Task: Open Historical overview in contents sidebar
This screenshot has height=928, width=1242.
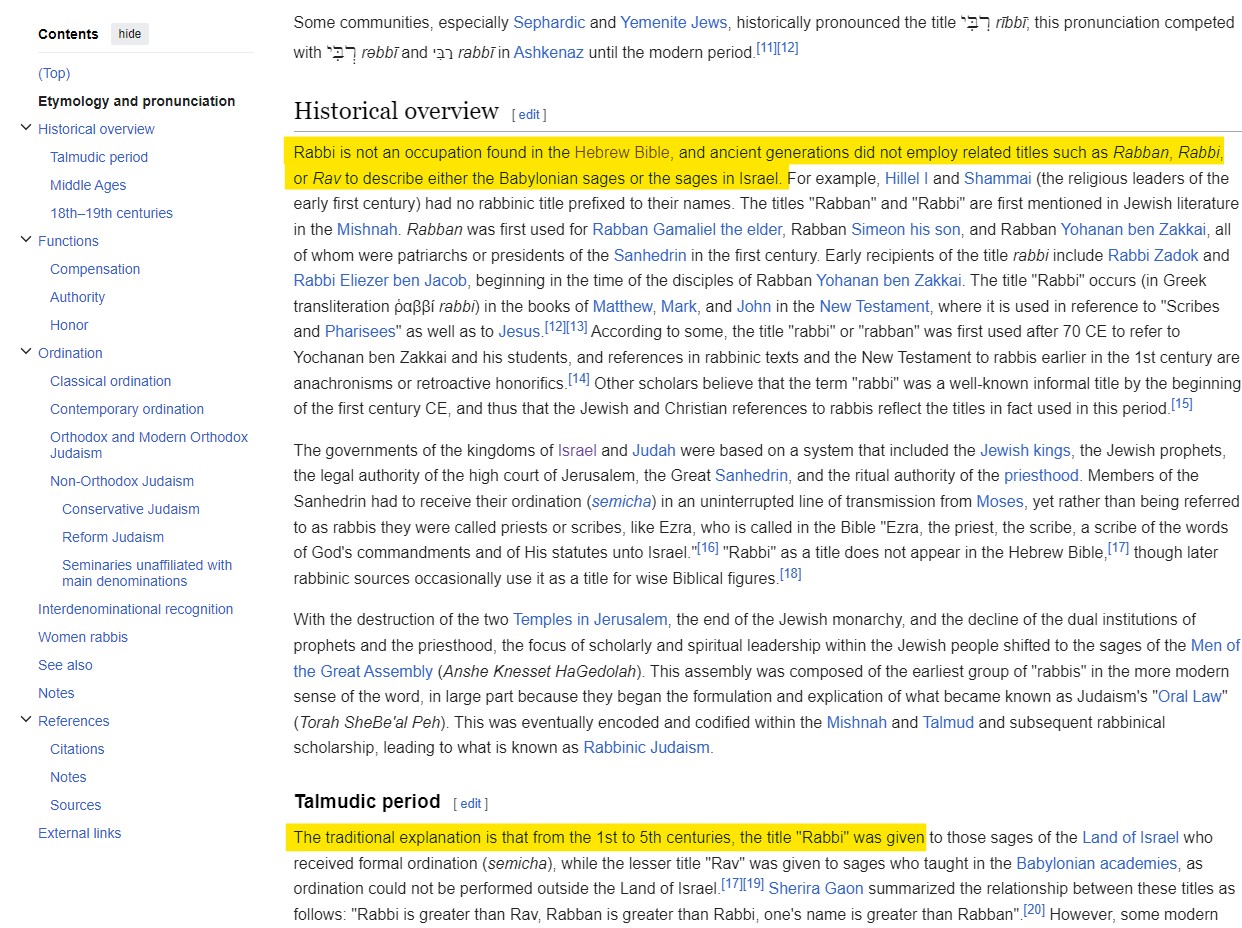Action: coord(96,129)
